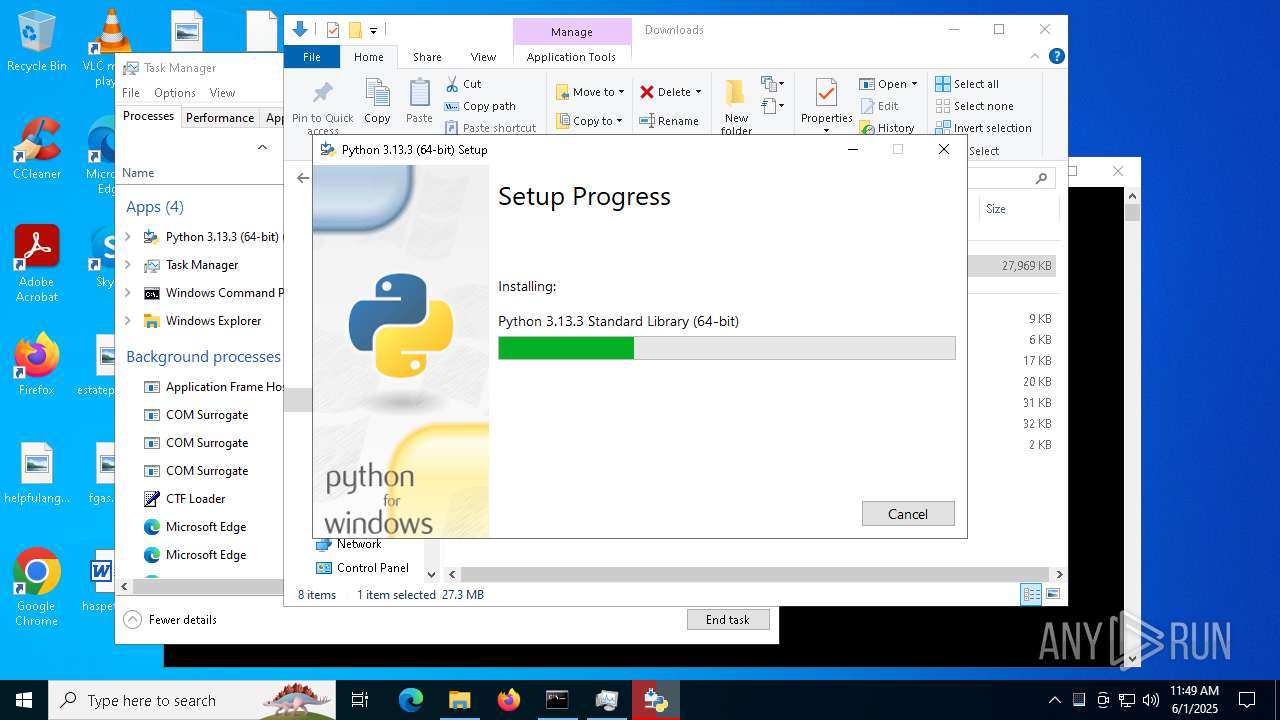Open the Google Chrome desktop icon
This screenshot has width=1280, height=720.
[x=36, y=588]
